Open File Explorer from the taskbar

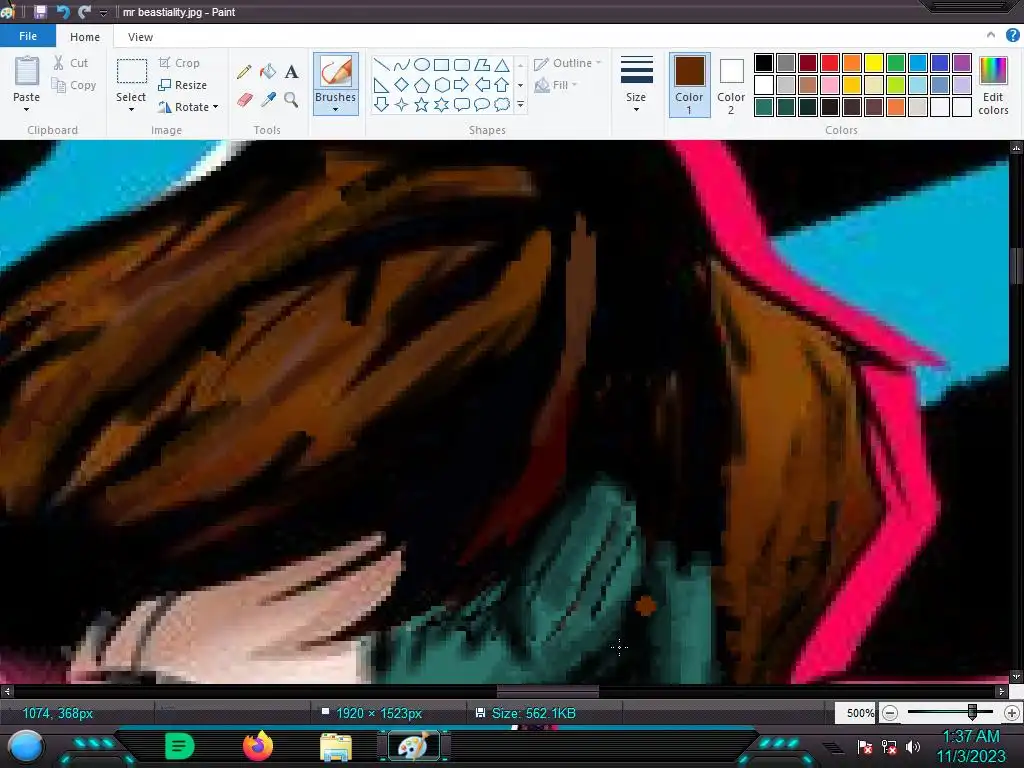336,746
